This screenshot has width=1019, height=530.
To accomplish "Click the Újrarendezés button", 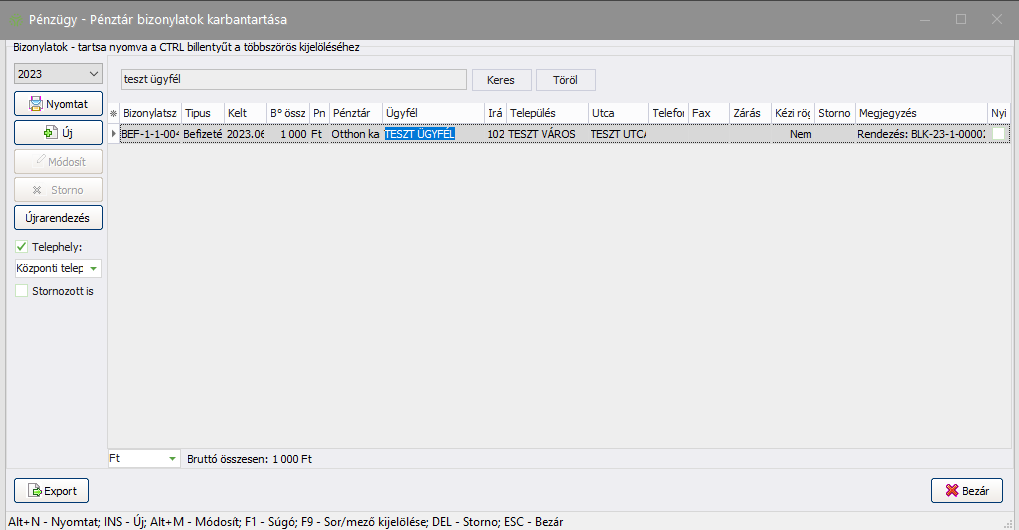I will pos(58,217).
